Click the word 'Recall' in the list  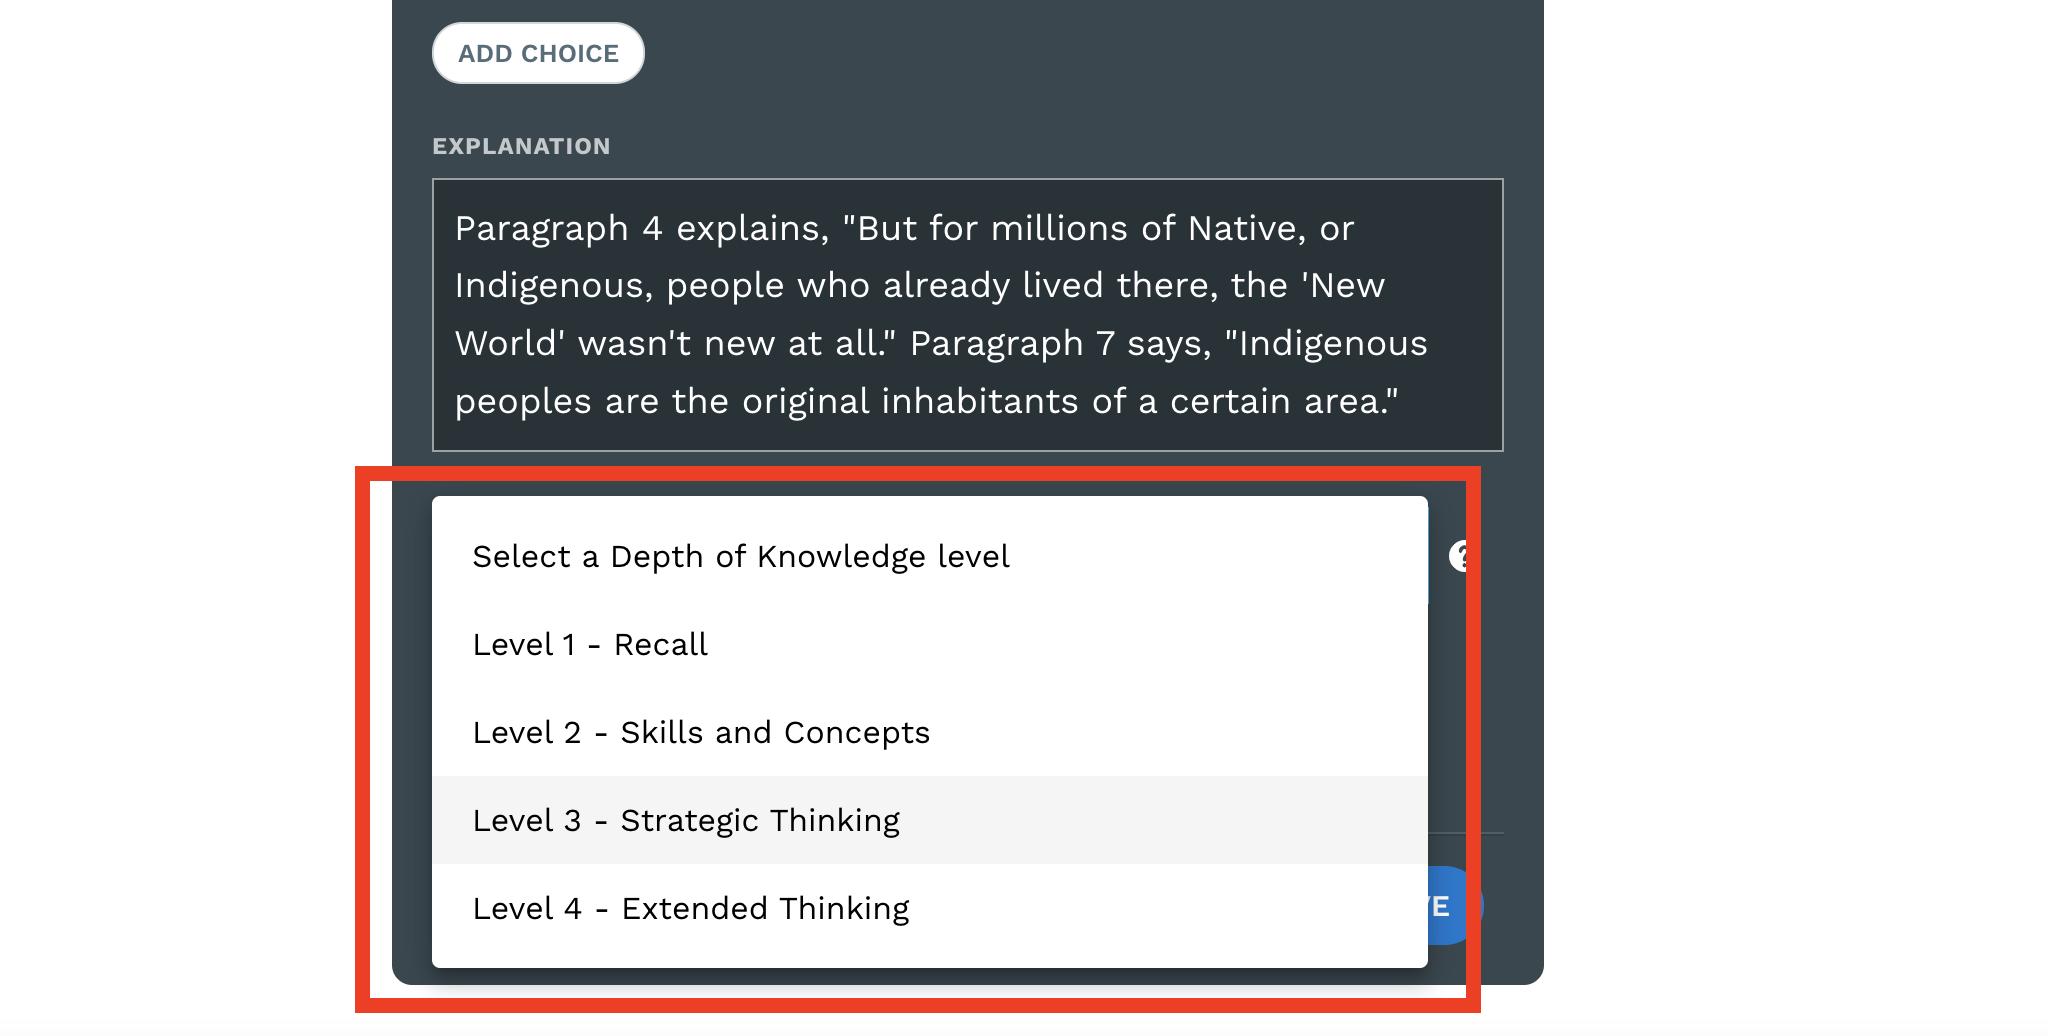coord(661,645)
